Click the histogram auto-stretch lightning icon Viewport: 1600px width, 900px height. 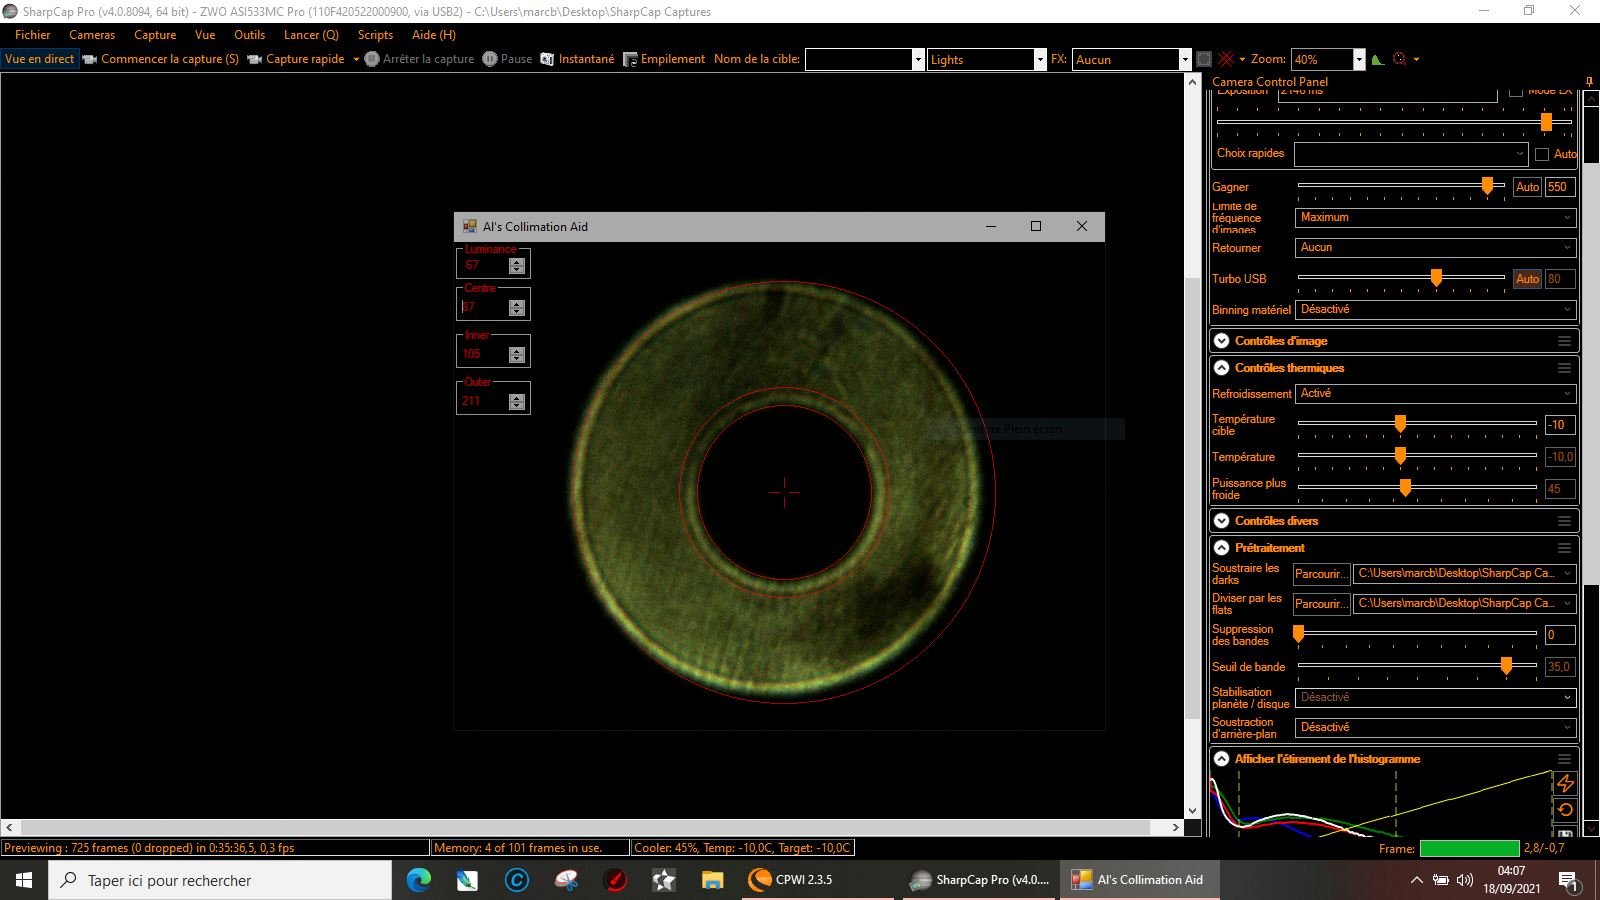(1566, 784)
